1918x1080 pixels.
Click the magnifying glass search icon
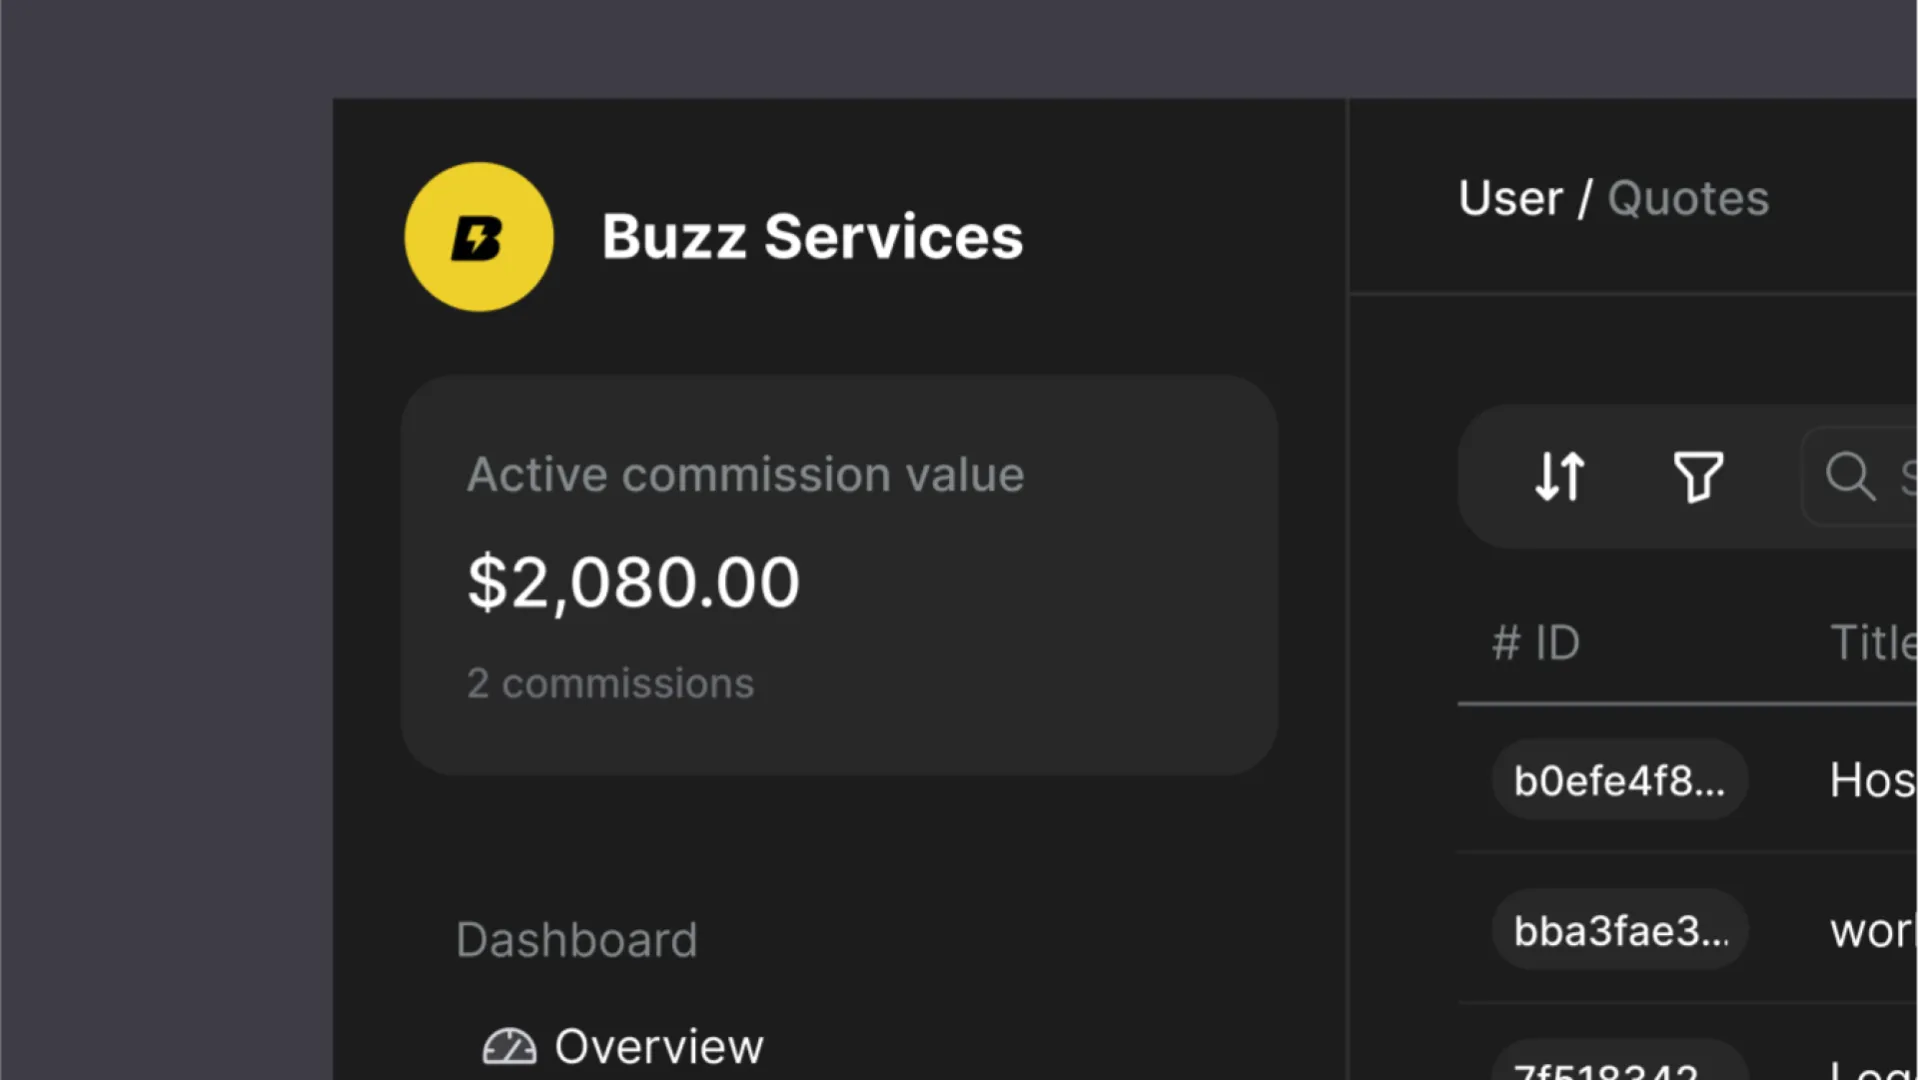(x=1849, y=476)
